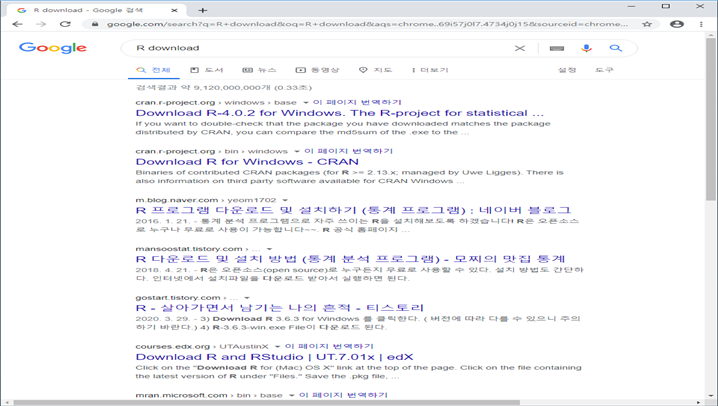Translate the 'Download R for Windows' result
This screenshot has height=406, width=718.
(348, 151)
